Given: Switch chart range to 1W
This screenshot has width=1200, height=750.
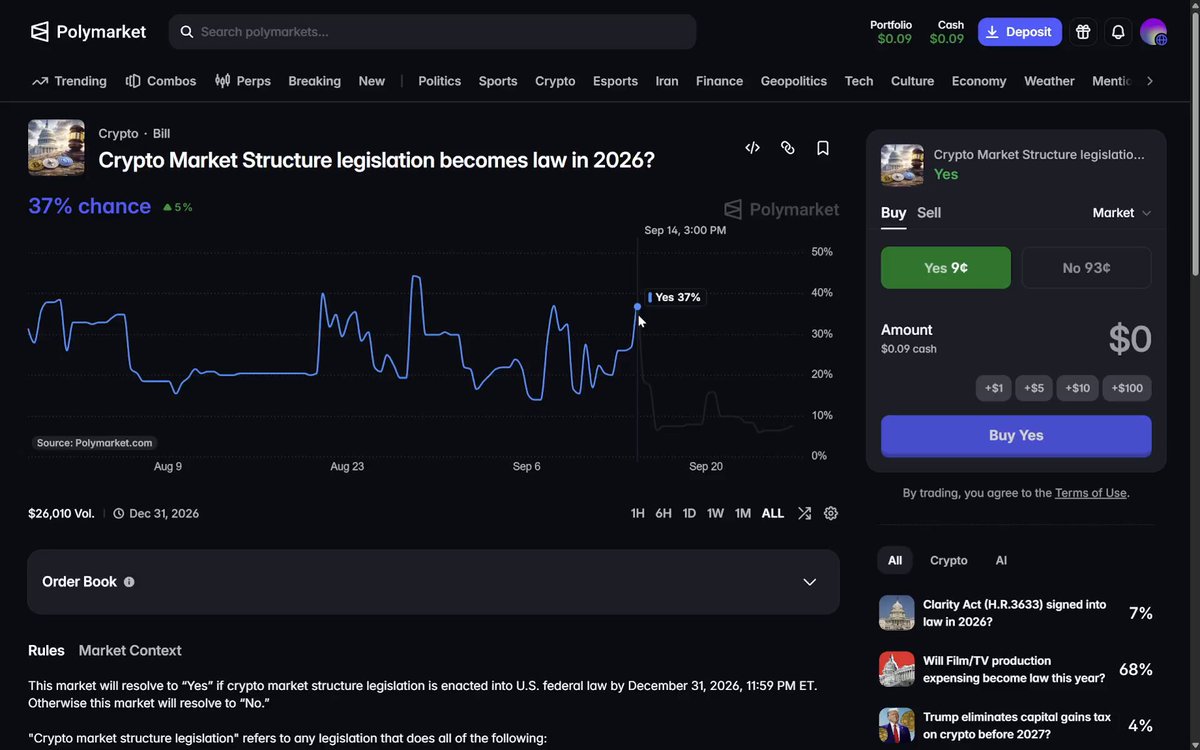Looking at the screenshot, I should 715,513.
